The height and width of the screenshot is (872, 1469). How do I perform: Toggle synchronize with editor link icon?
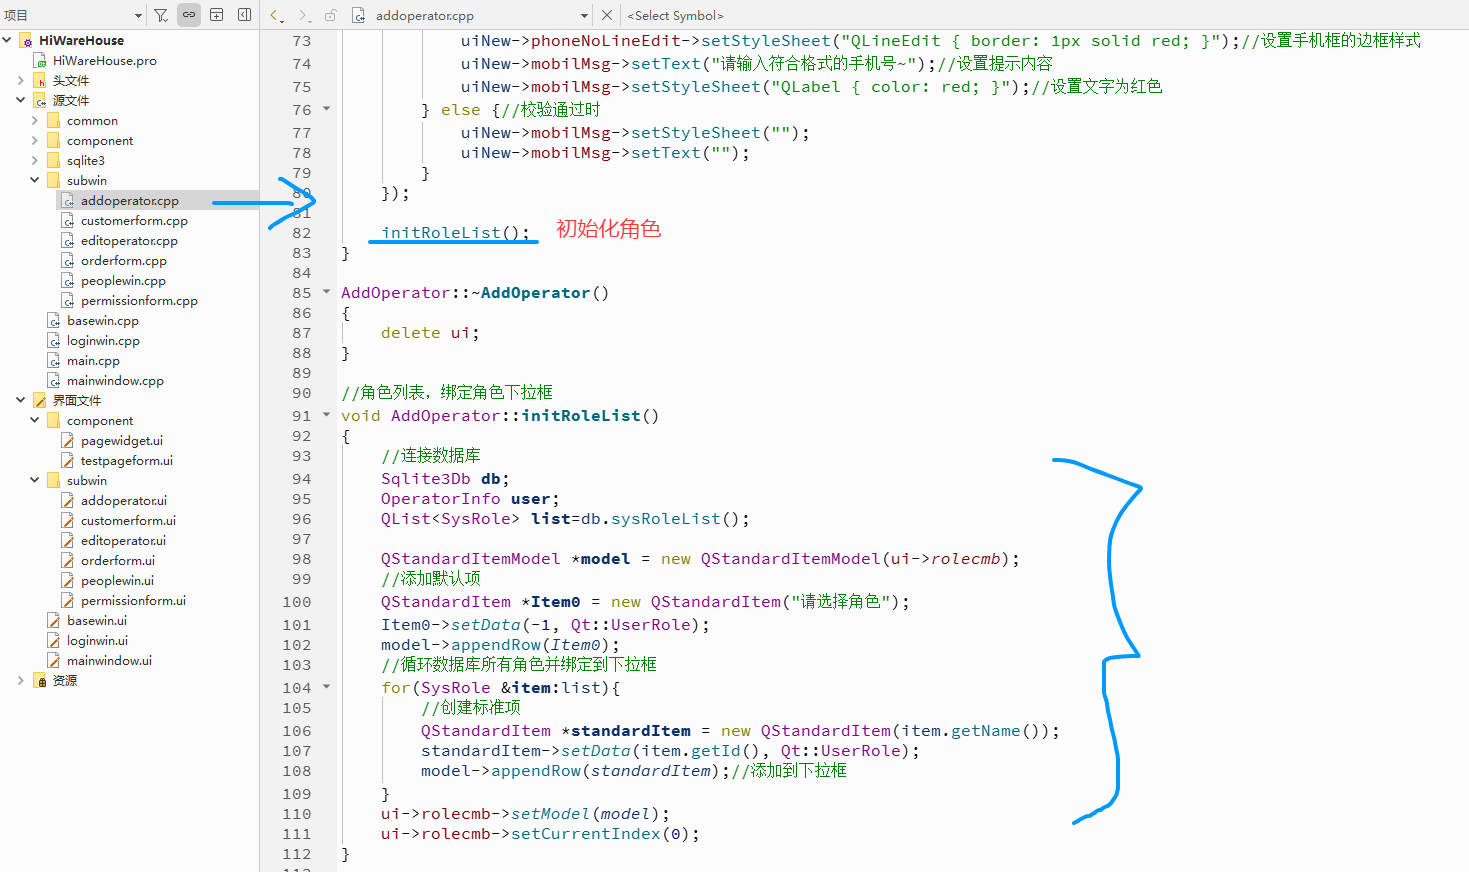[189, 15]
